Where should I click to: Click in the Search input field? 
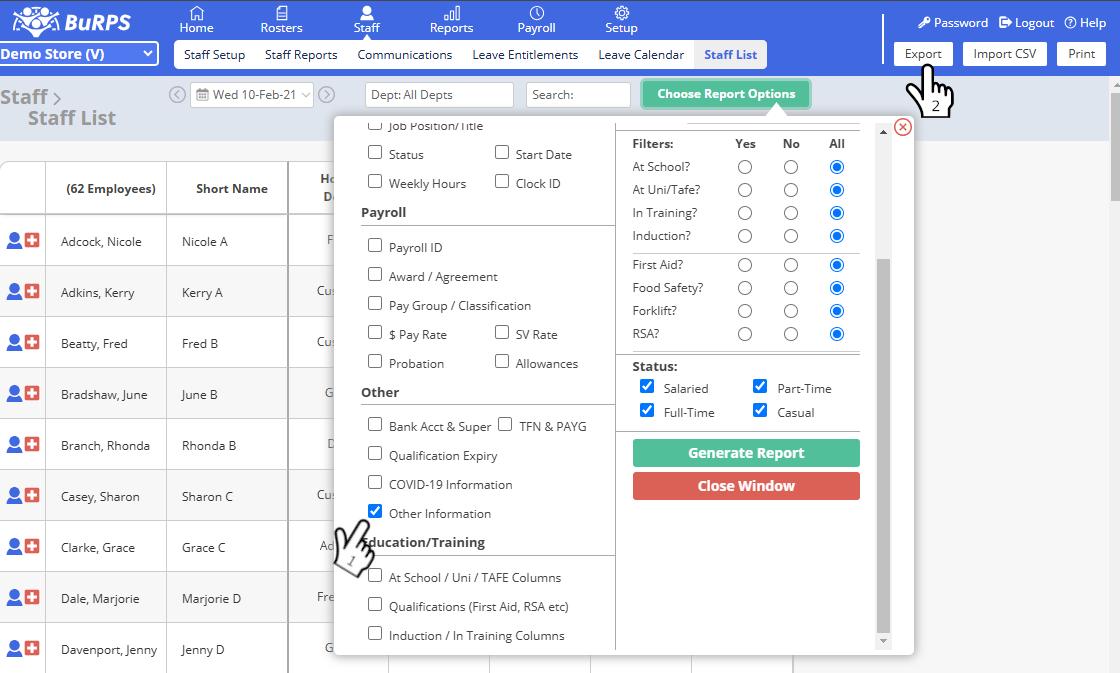click(x=578, y=95)
